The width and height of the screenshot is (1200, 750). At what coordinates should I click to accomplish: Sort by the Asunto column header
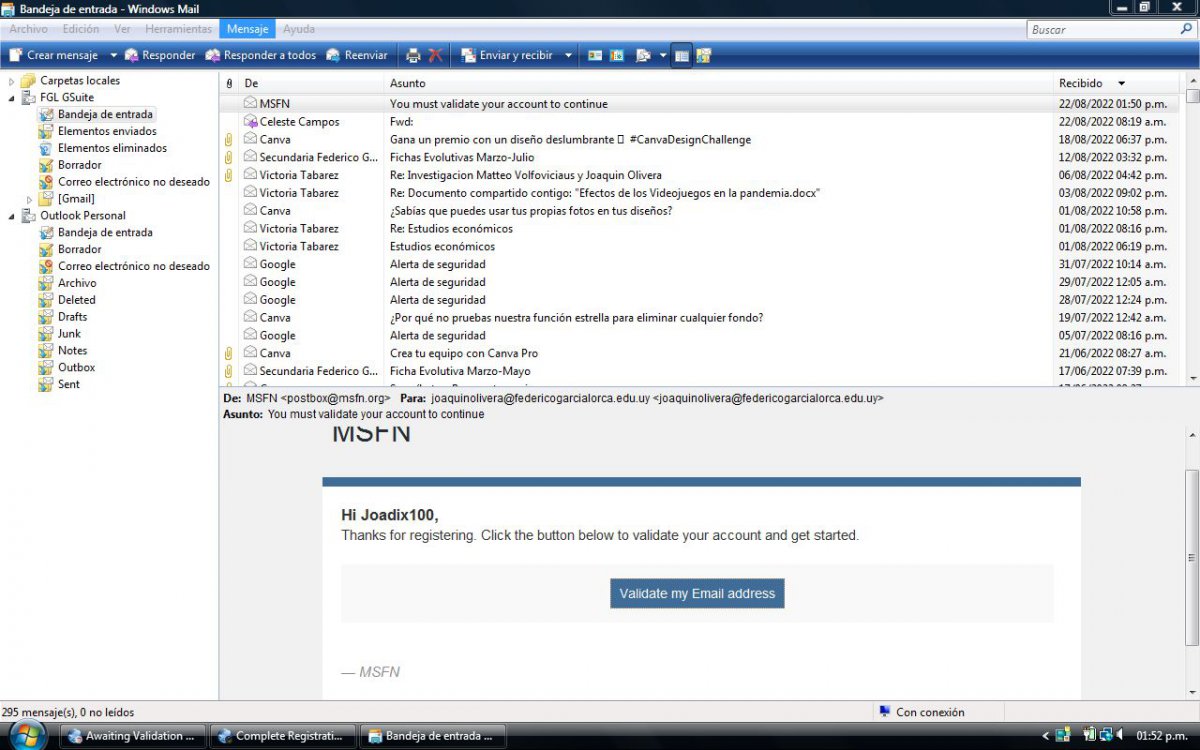coord(720,83)
